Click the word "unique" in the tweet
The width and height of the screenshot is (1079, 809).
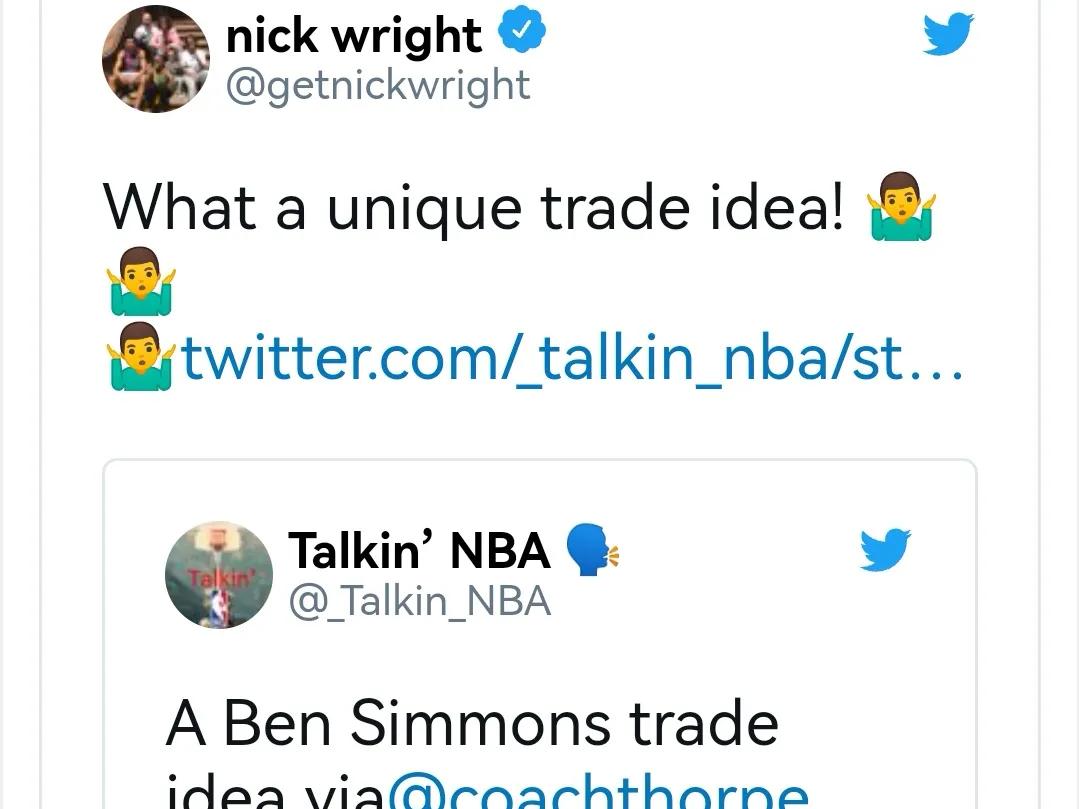pos(423,209)
